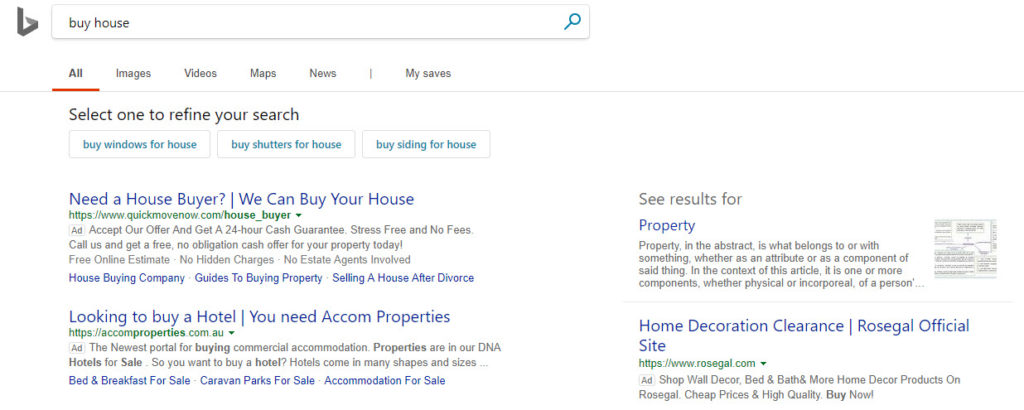This screenshot has height=410, width=1024.
Task: Refine search with buy windows for house
Action: 140,144
